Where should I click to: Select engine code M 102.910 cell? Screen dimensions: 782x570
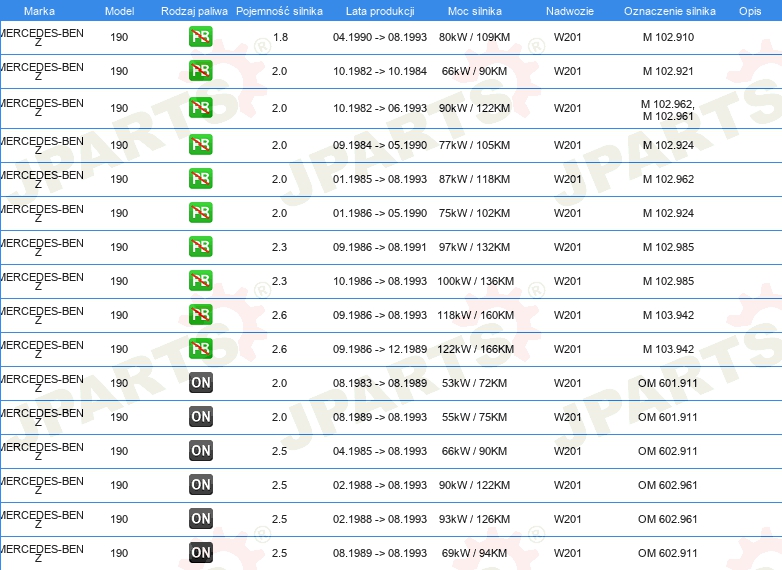point(668,37)
